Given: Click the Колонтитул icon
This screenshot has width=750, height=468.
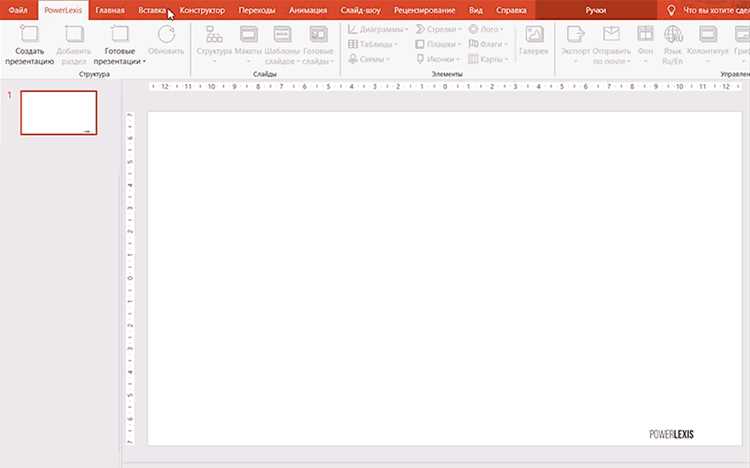Looking at the screenshot, I should [708, 34].
